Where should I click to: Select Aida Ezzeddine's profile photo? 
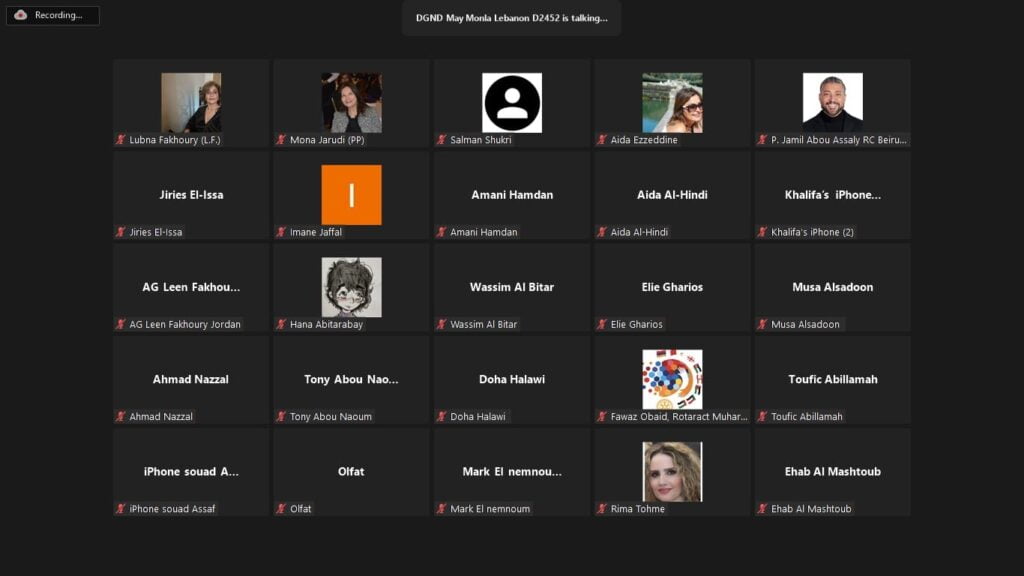pyautogui.click(x=672, y=103)
